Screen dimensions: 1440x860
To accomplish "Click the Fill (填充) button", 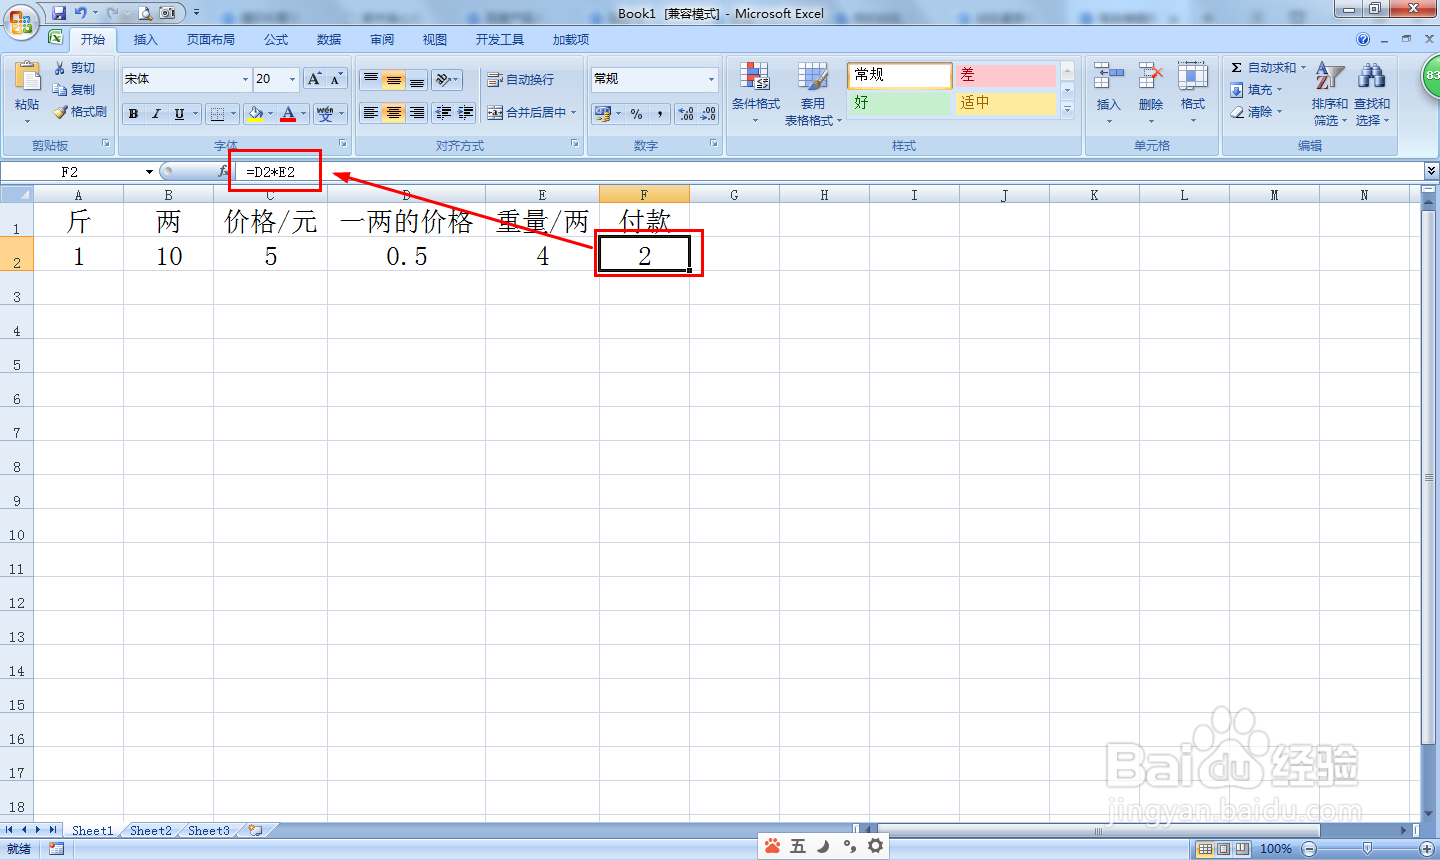I will click(x=1255, y=90).
